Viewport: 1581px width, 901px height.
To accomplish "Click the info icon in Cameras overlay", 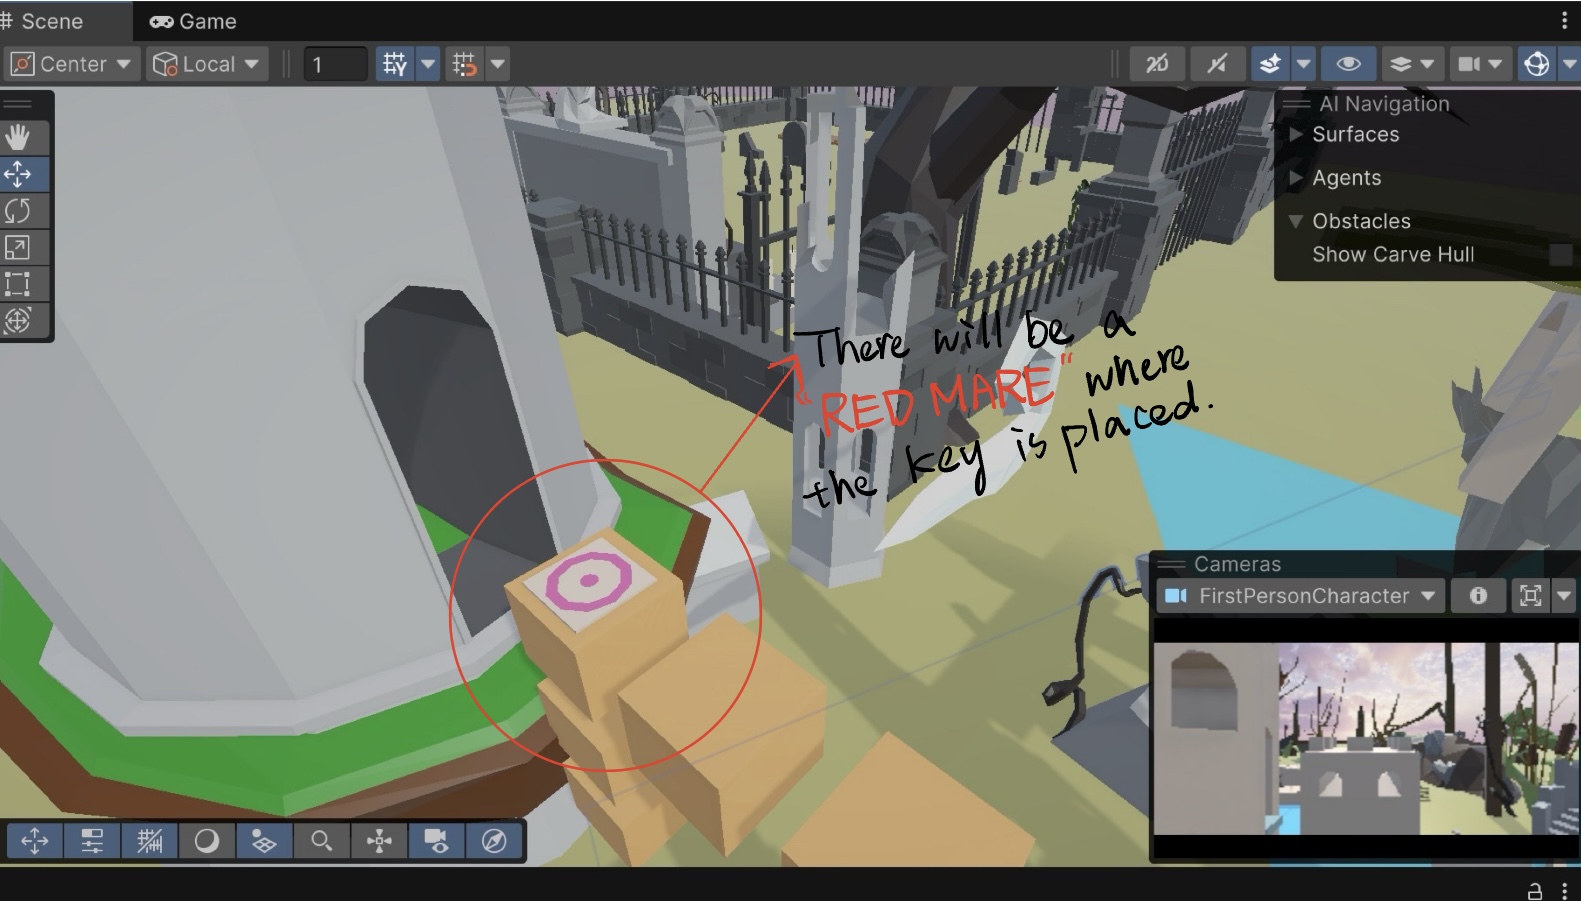I will pos(1478,596).
